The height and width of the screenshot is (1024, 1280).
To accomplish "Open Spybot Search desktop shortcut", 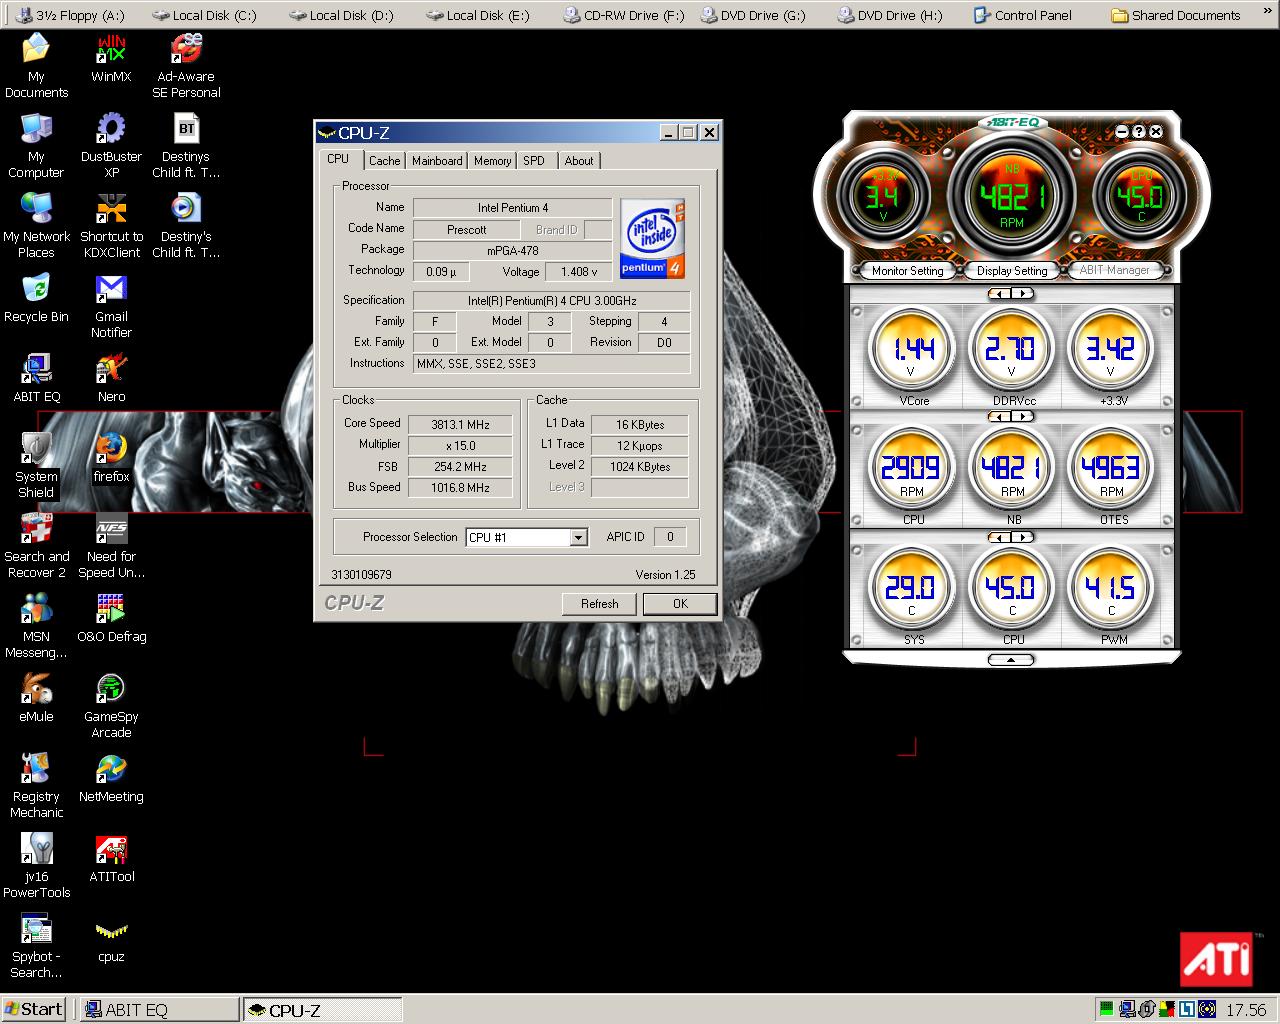I will [36, 946].
